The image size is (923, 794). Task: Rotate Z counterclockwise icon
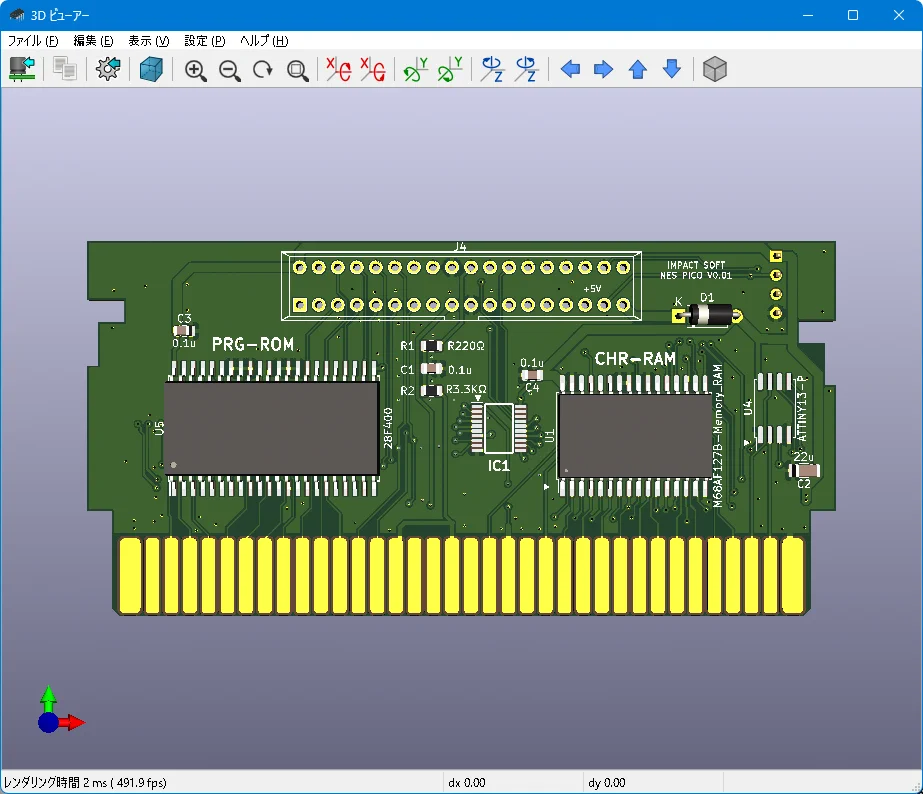[526, 69]
